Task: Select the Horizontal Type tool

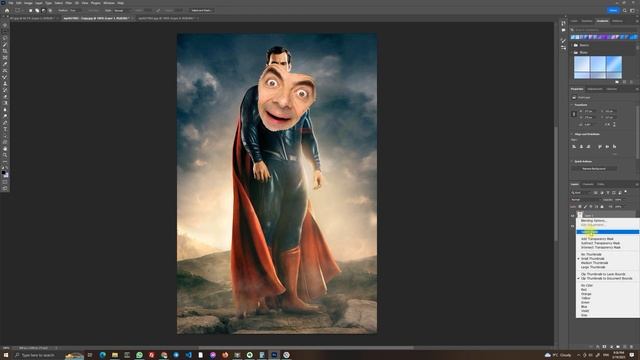Action: (5, 129)
